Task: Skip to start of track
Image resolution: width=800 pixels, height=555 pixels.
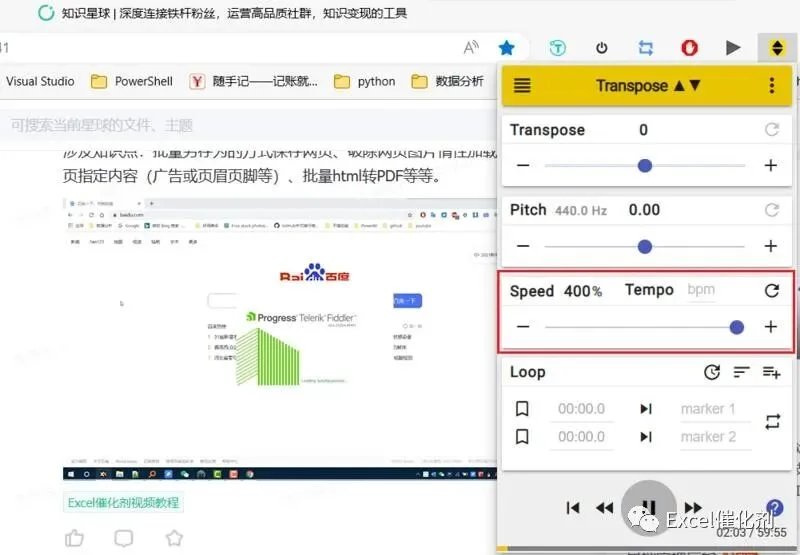Action: [x=573, y=508]
